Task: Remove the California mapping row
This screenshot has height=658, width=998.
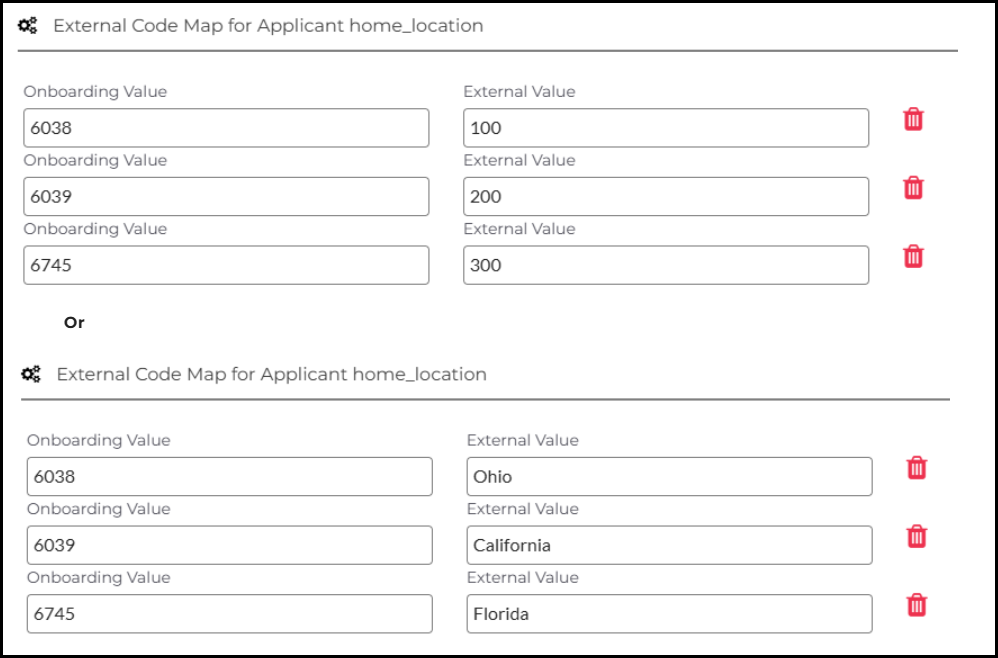Action: [916, 537]
